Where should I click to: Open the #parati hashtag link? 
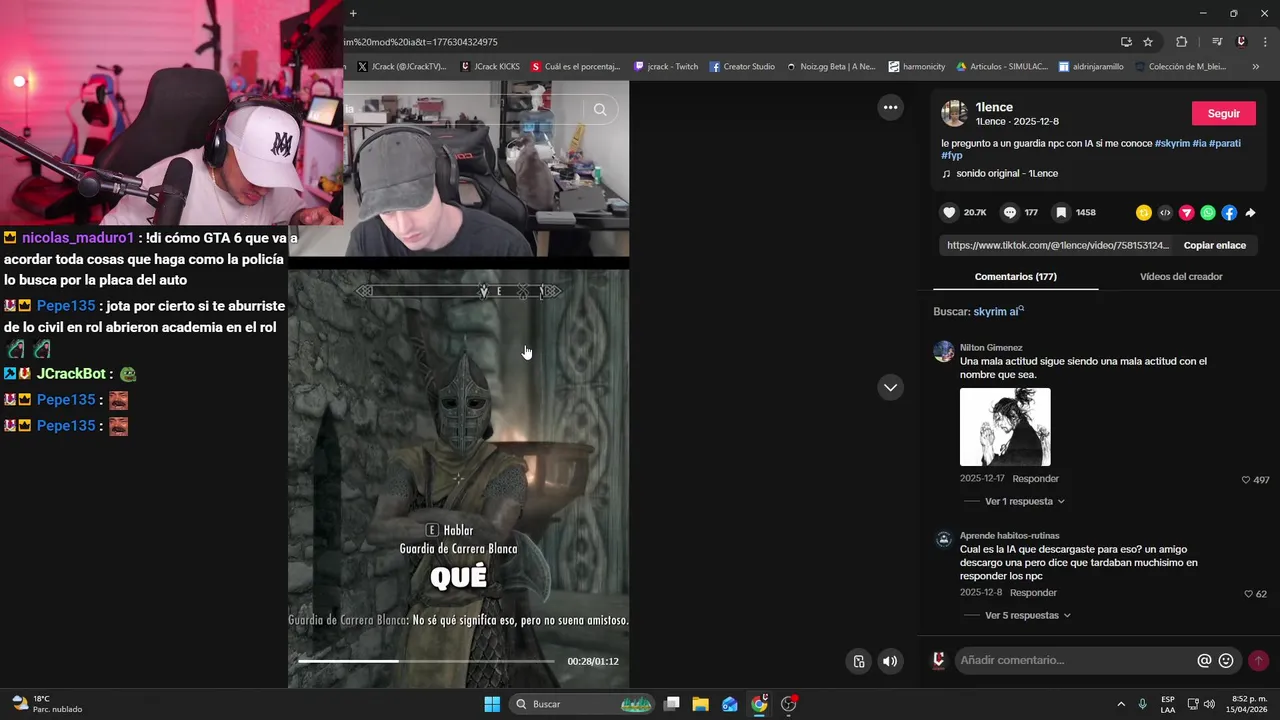tap(1225, 143)
